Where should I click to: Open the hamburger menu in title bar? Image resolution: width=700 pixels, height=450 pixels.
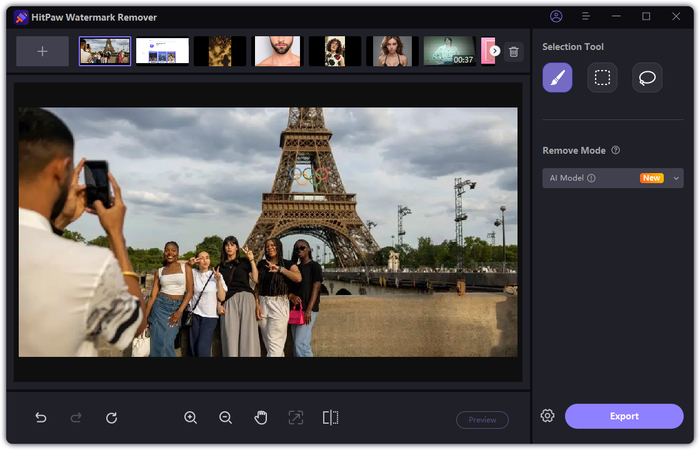pos(586,17)
